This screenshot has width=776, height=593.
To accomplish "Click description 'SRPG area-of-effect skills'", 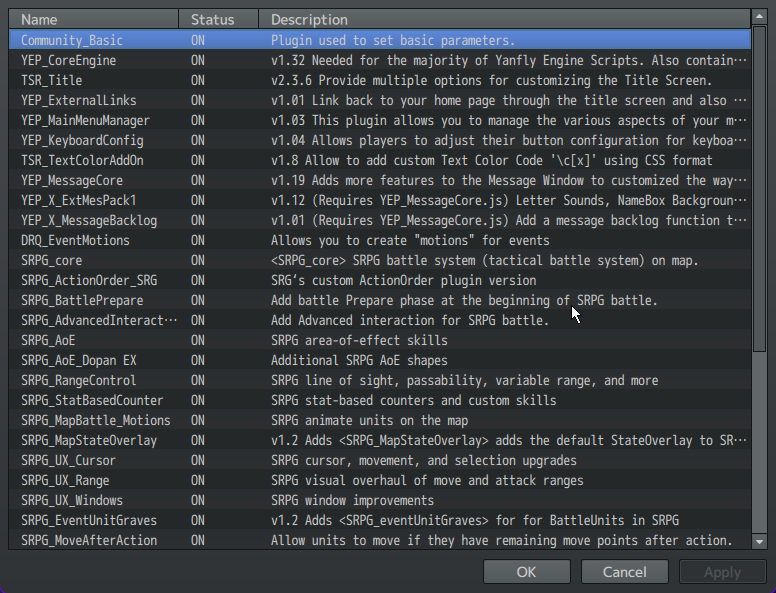I will pyautogui.click(x=359, y=341).
